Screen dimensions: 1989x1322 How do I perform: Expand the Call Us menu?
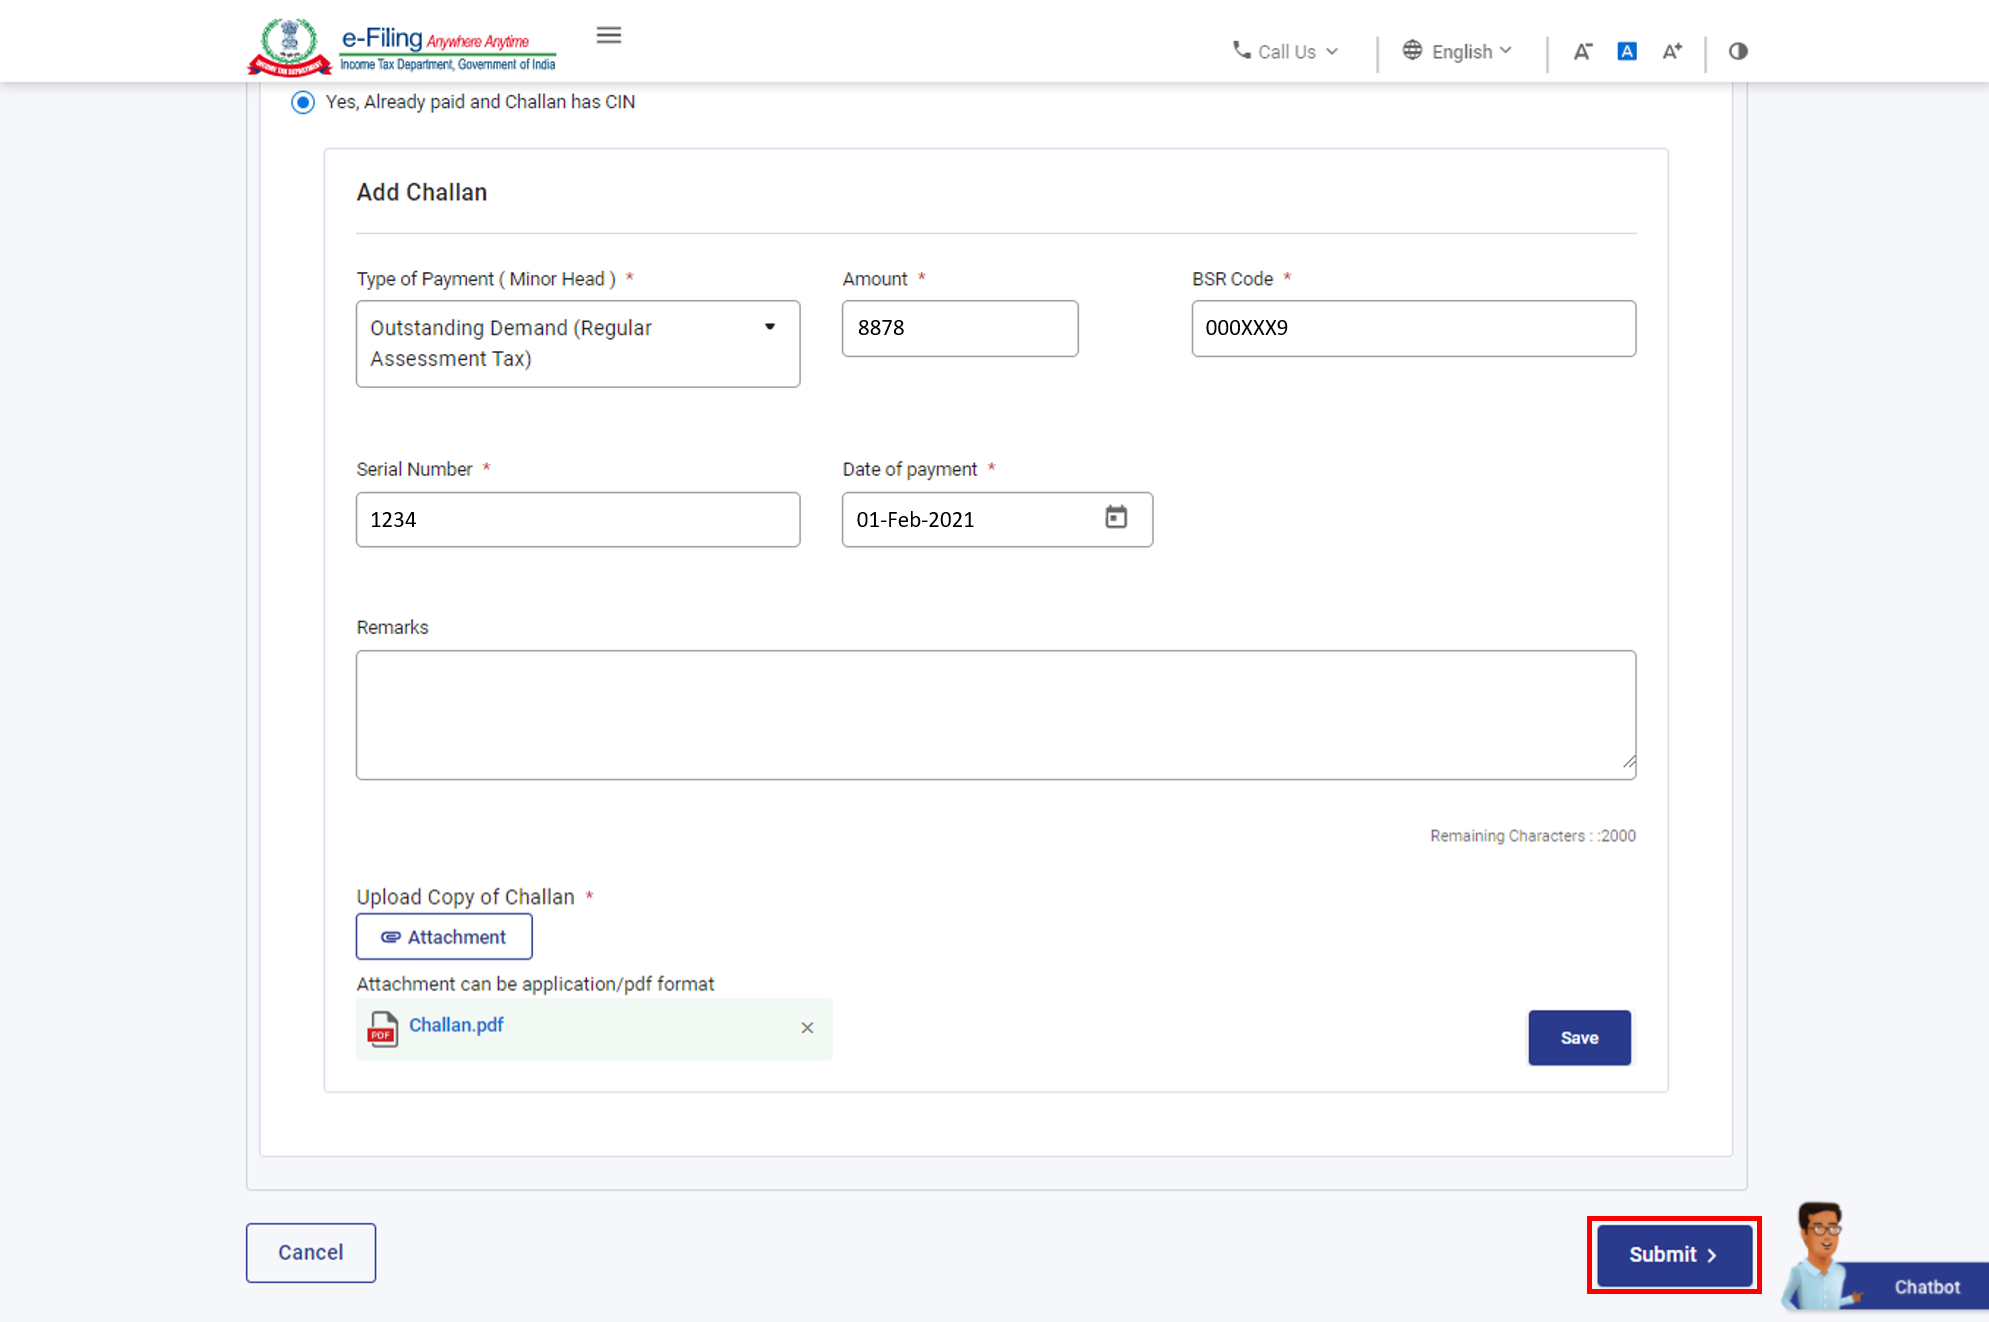(1285, 51)
